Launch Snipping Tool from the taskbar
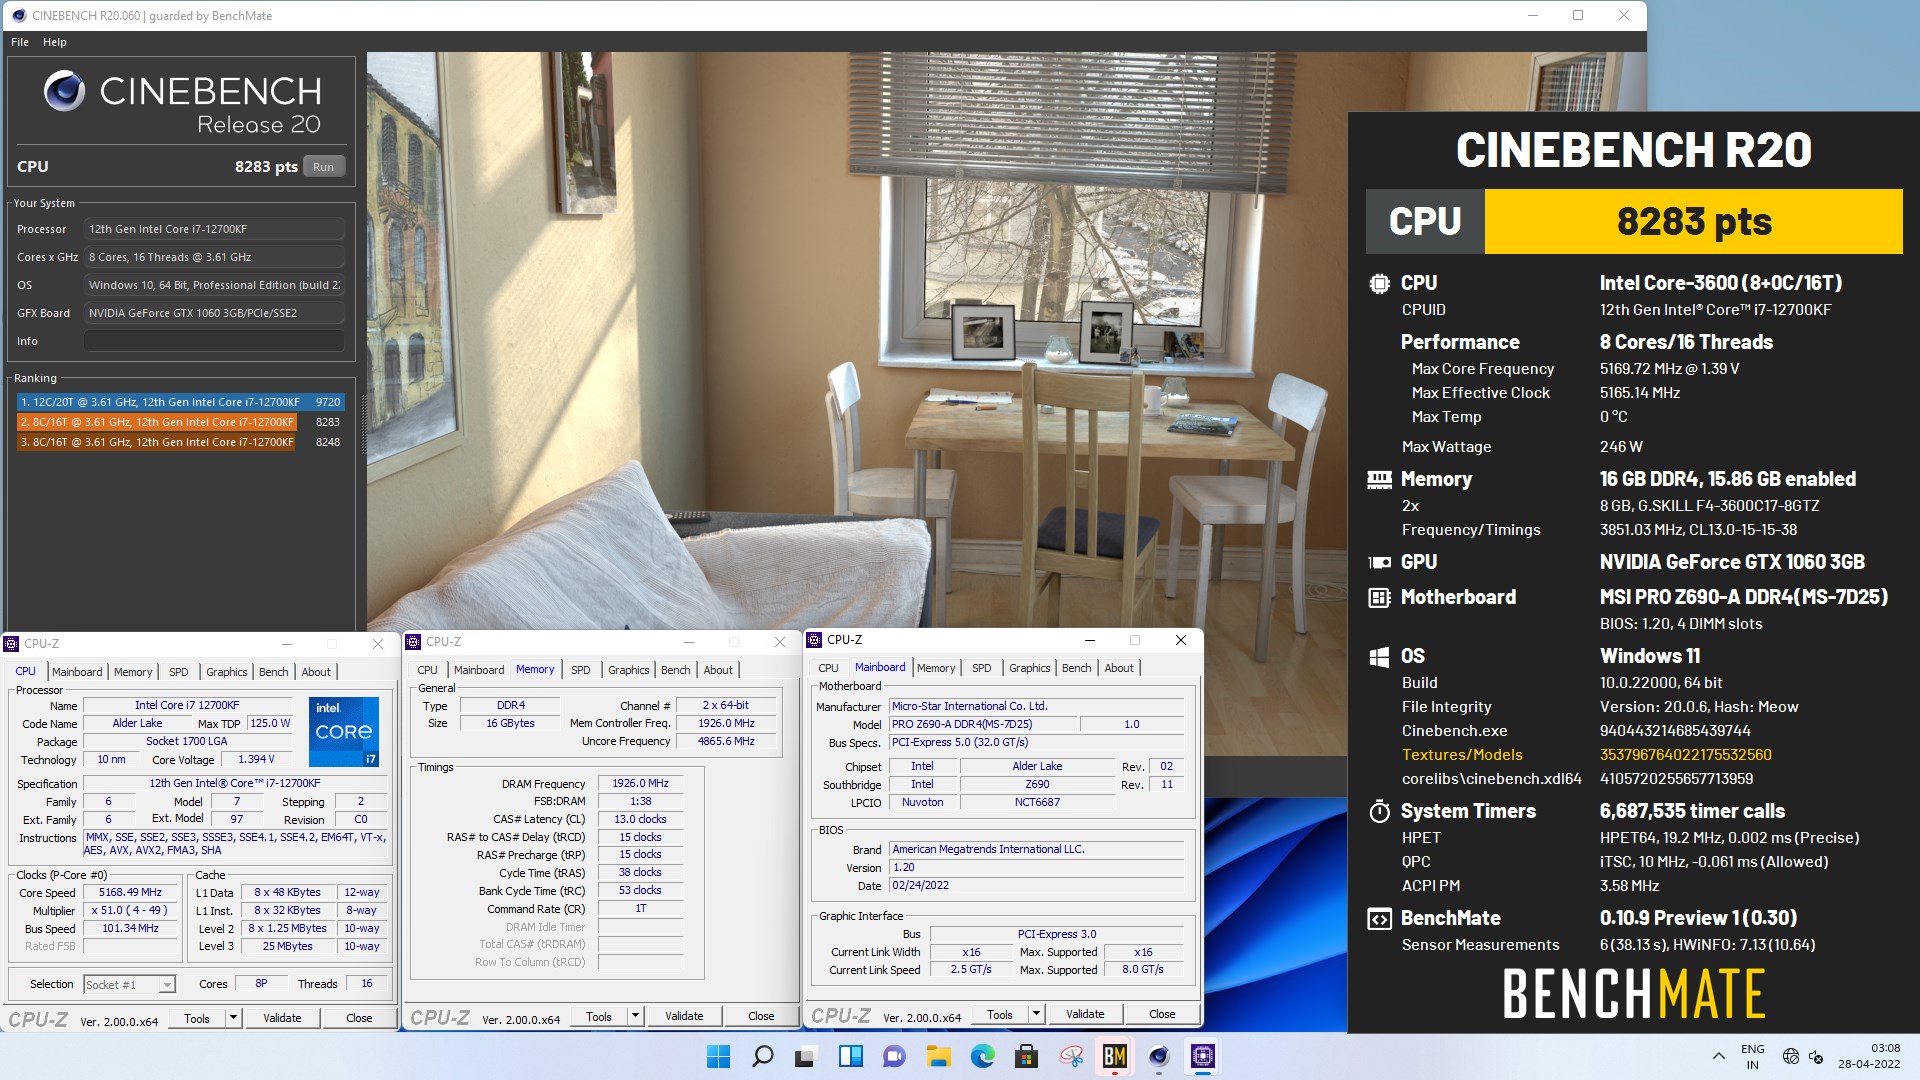This screenshot has width=1920, height=1080. click(1070, 1056)
